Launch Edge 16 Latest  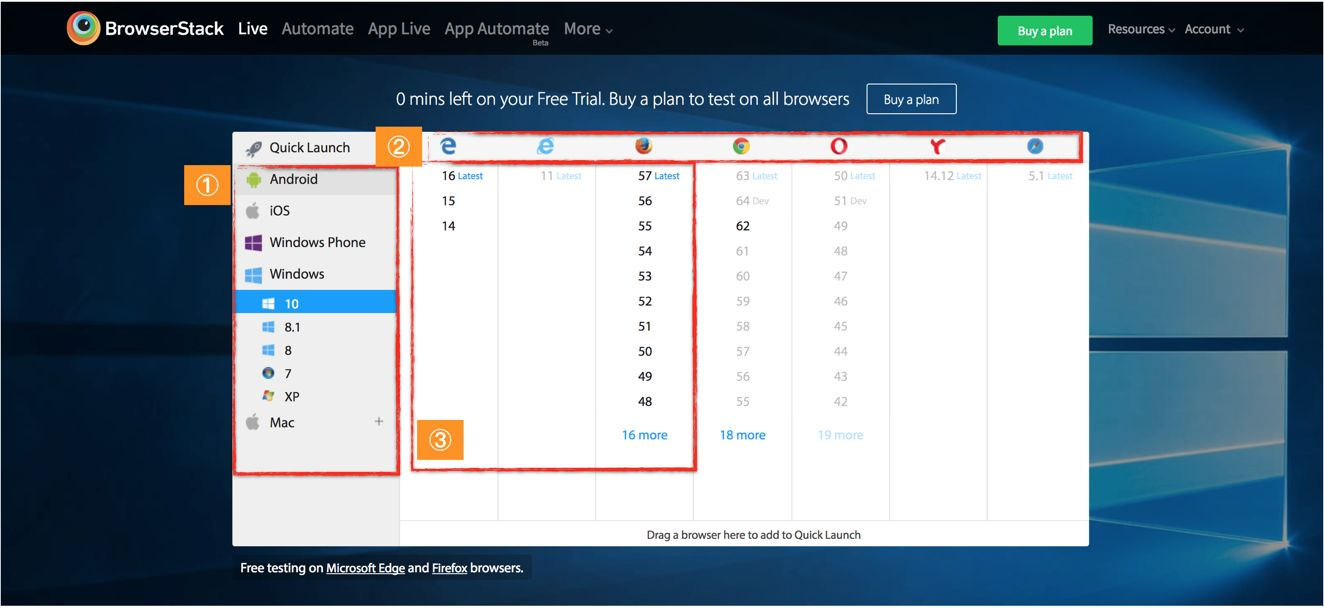[x=462, y=176]
